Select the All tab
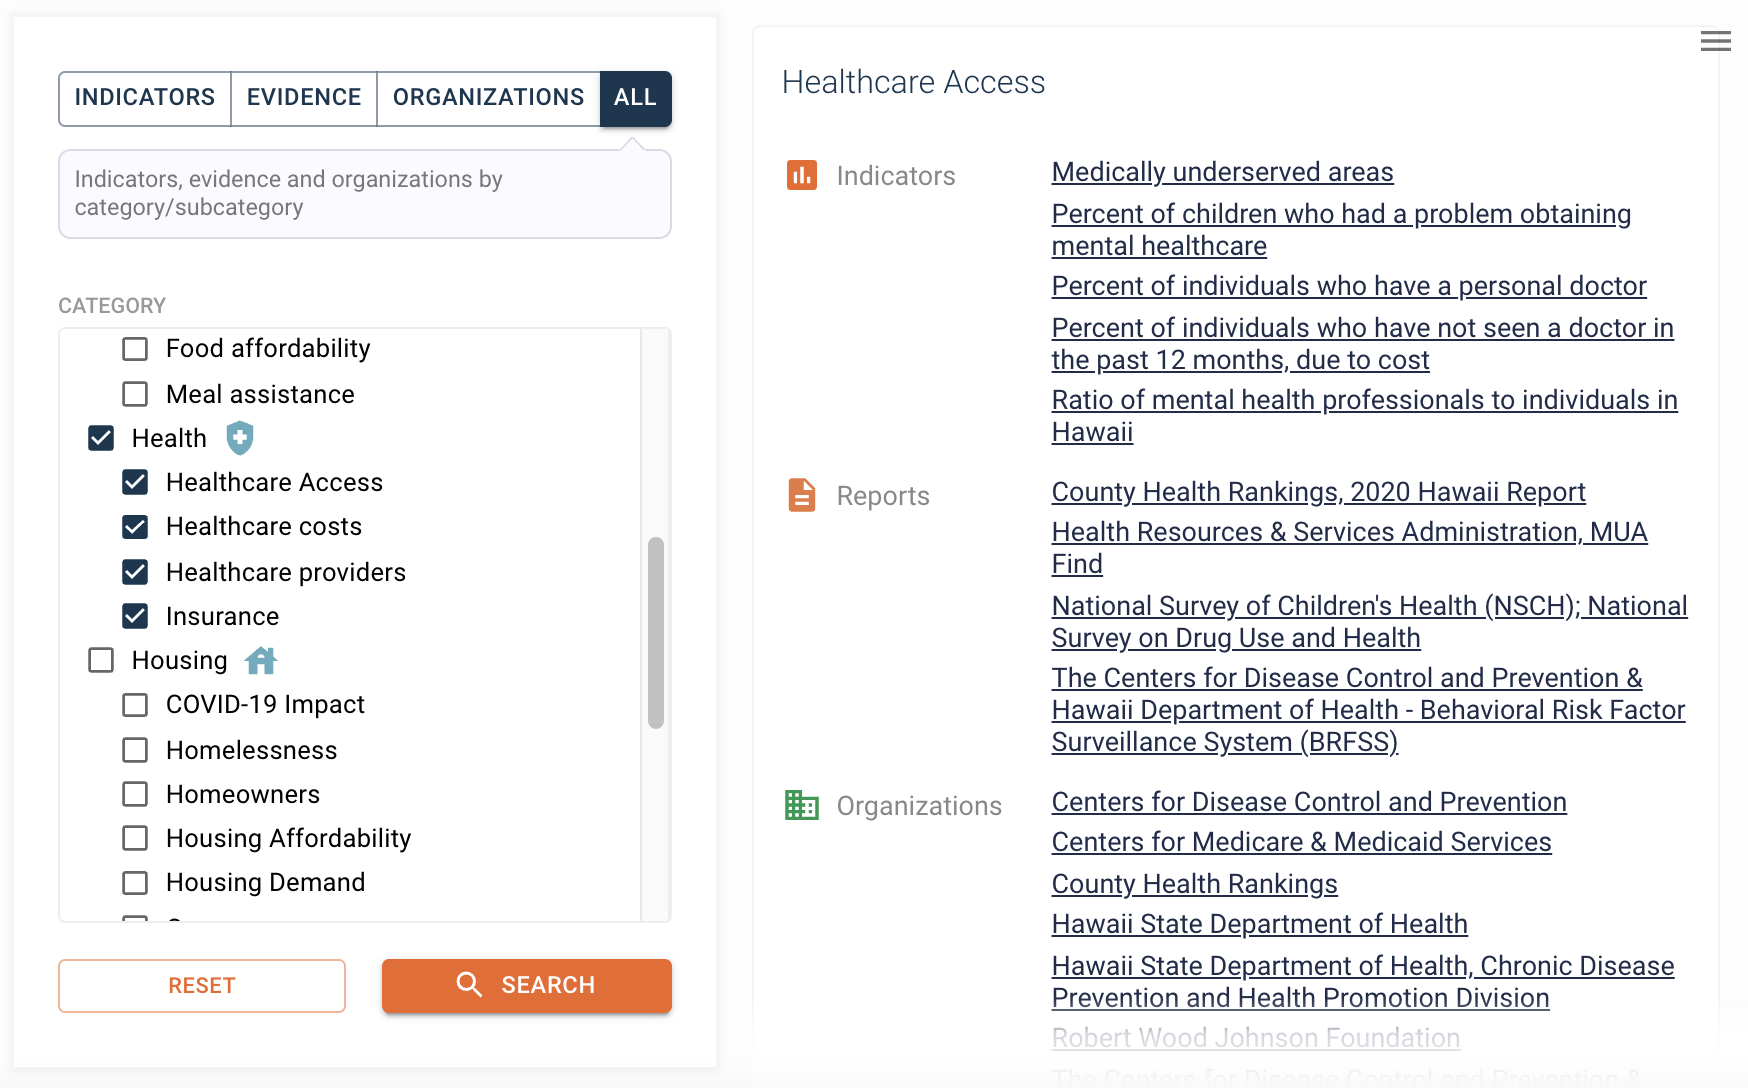Image resolution: width=1748 pixels, height=1088 pixels. point(635,98)
